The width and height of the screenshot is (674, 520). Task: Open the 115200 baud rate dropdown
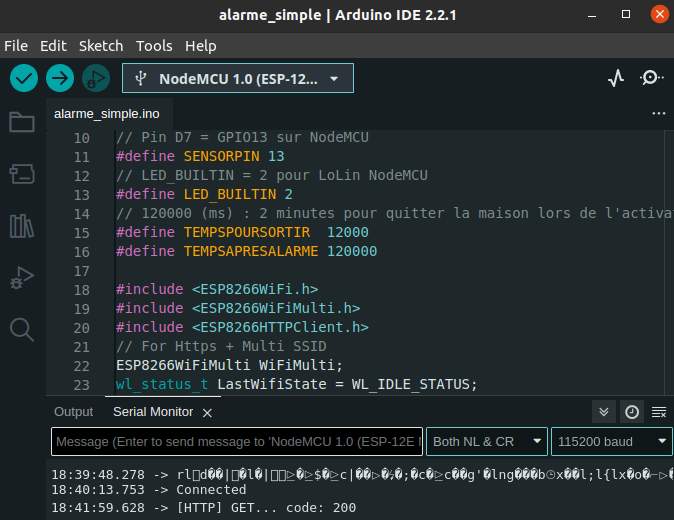pyautogui.click(x=612, y=441)
